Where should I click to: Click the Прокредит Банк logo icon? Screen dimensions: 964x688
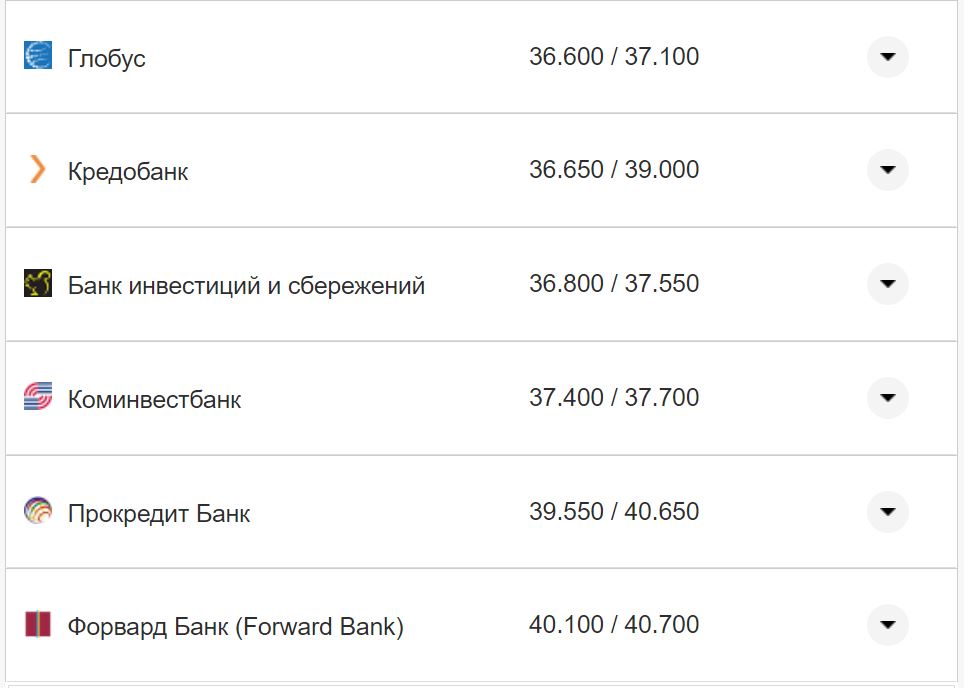tap(38, 512)
